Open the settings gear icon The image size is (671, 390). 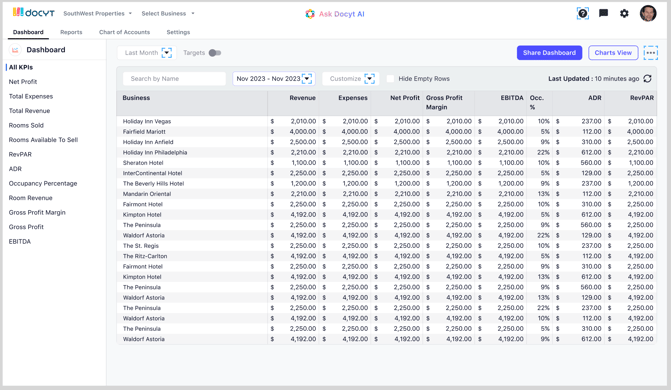point(624,14)
